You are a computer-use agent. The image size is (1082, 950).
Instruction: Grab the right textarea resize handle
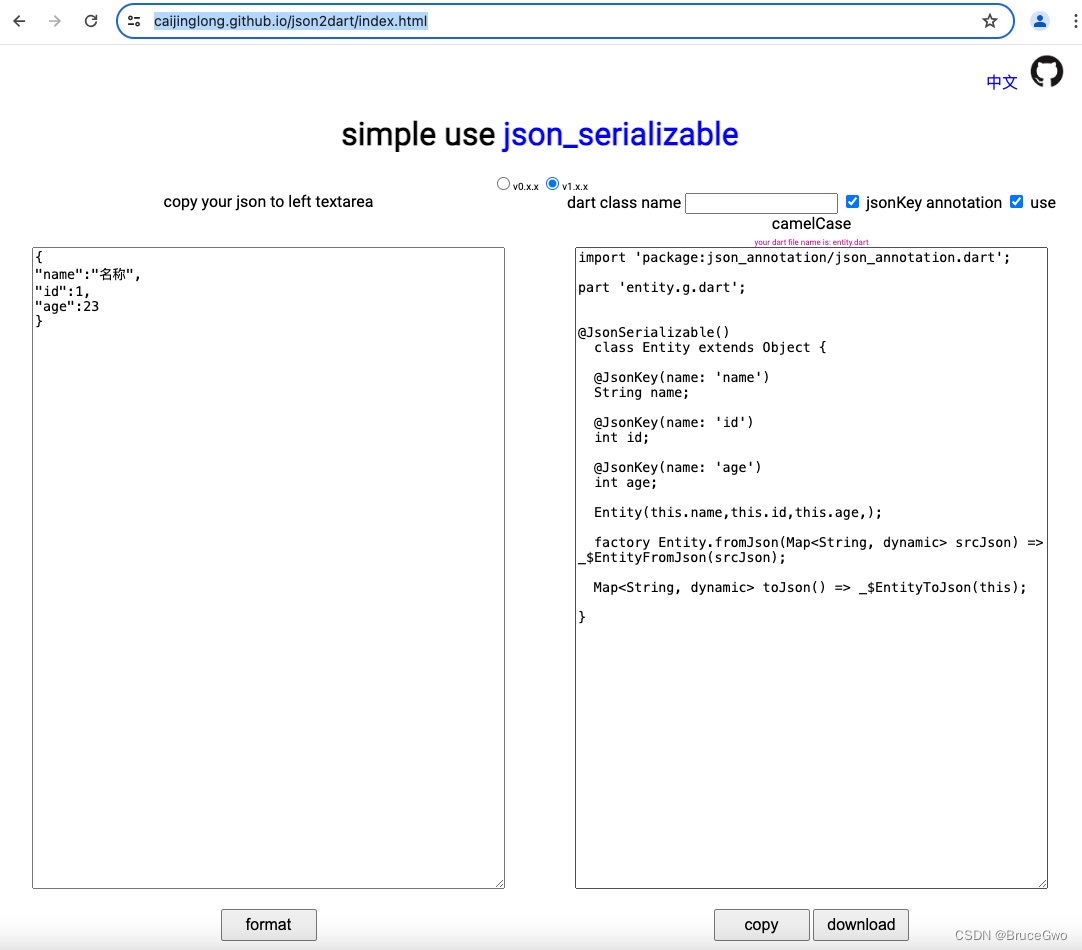(x=1043, y=884)
